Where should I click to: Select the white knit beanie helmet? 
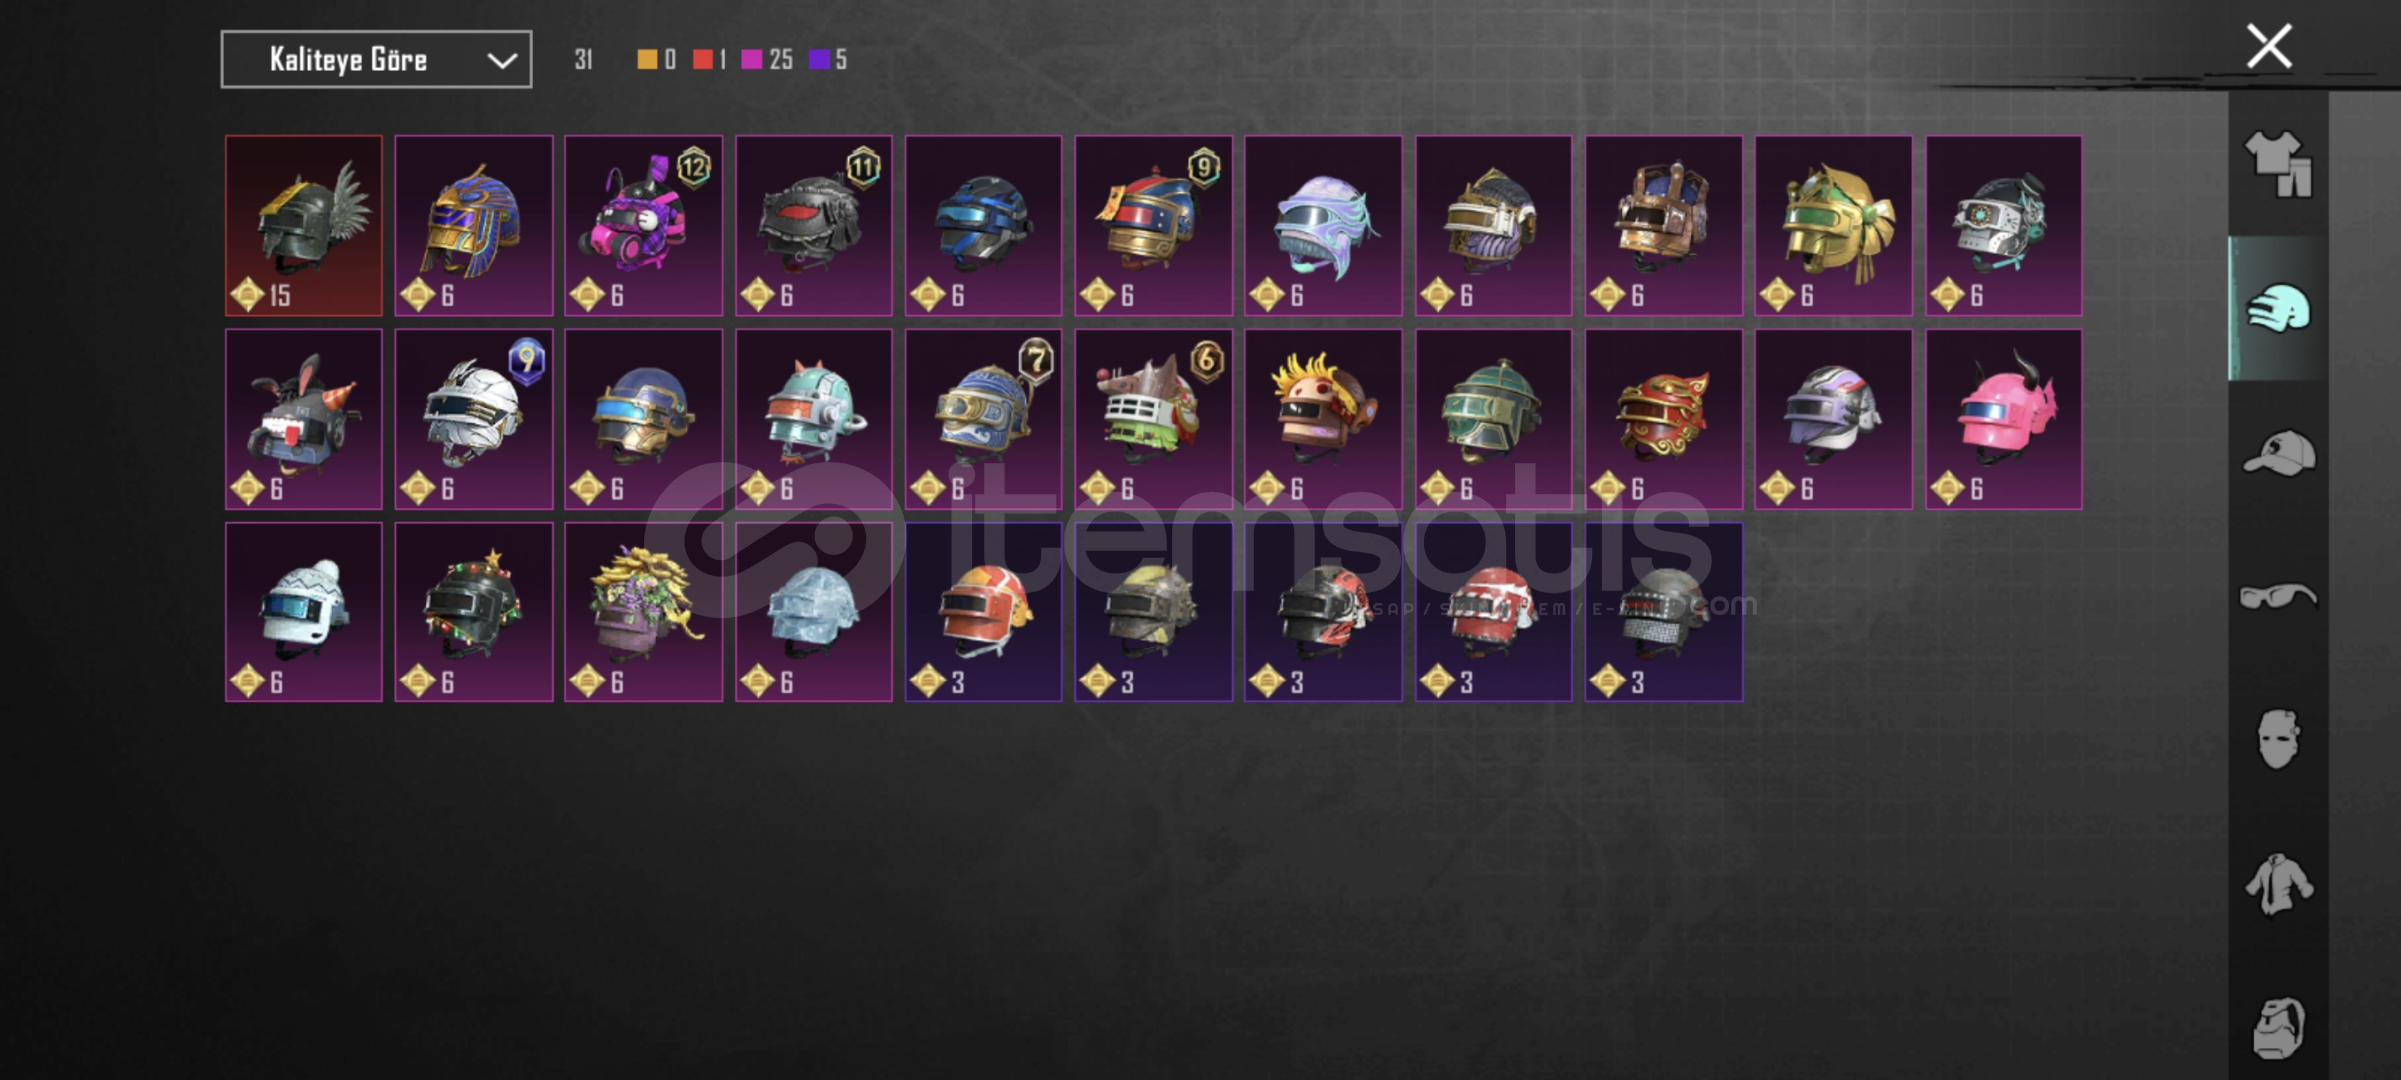coord(304,612)
